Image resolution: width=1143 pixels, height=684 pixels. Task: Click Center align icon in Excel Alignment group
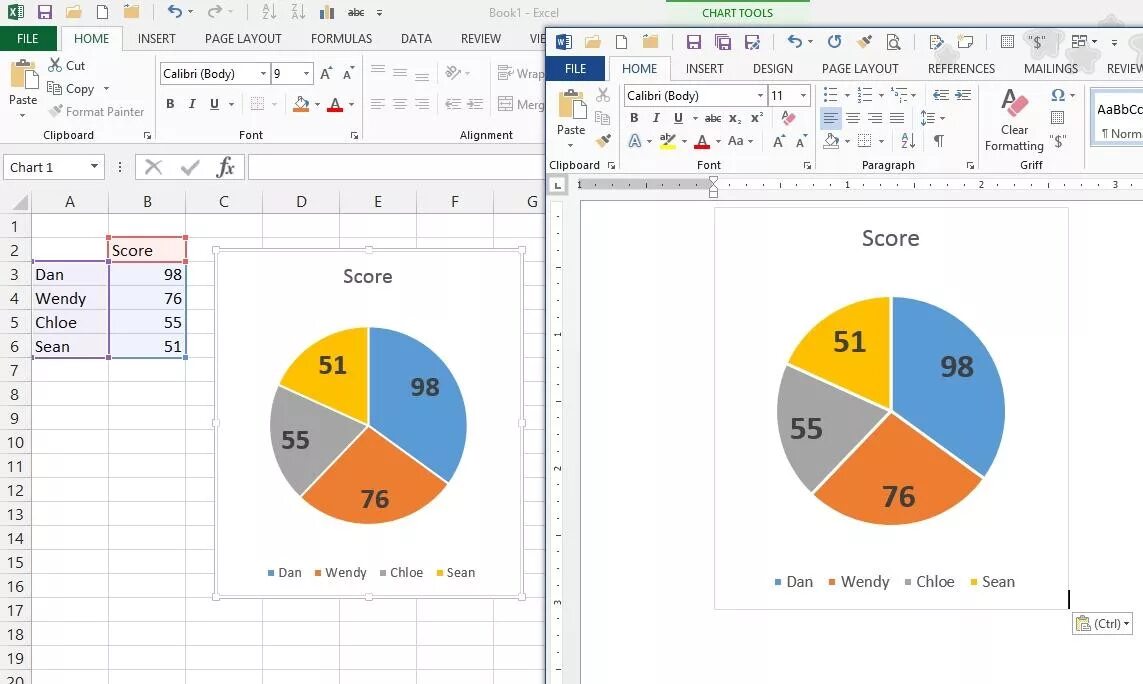pos(399,104)
